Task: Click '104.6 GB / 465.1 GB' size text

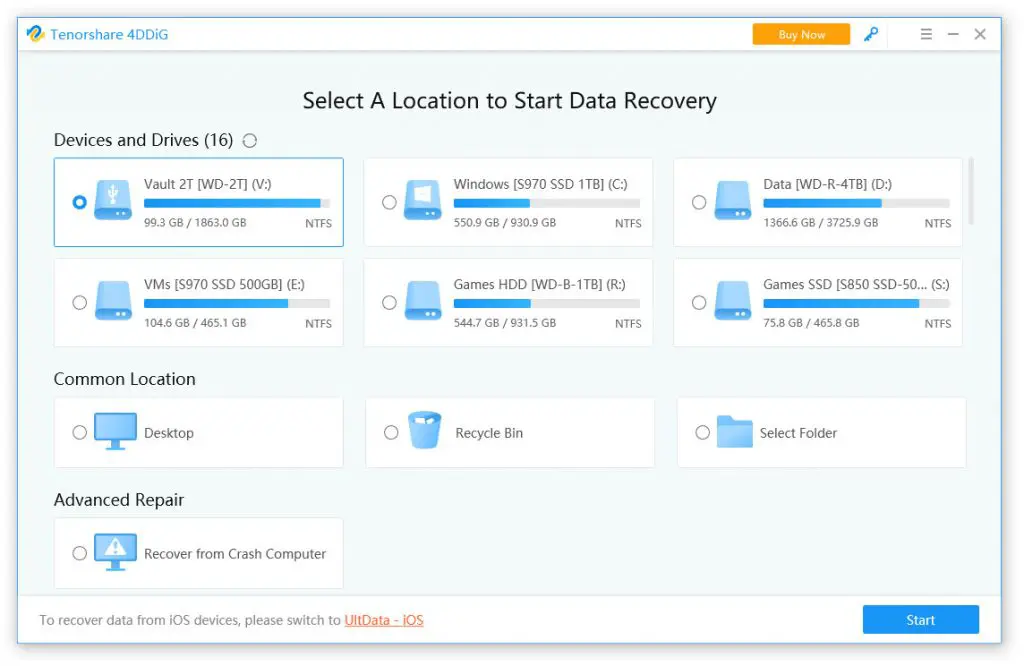Action: click(195, 323)
